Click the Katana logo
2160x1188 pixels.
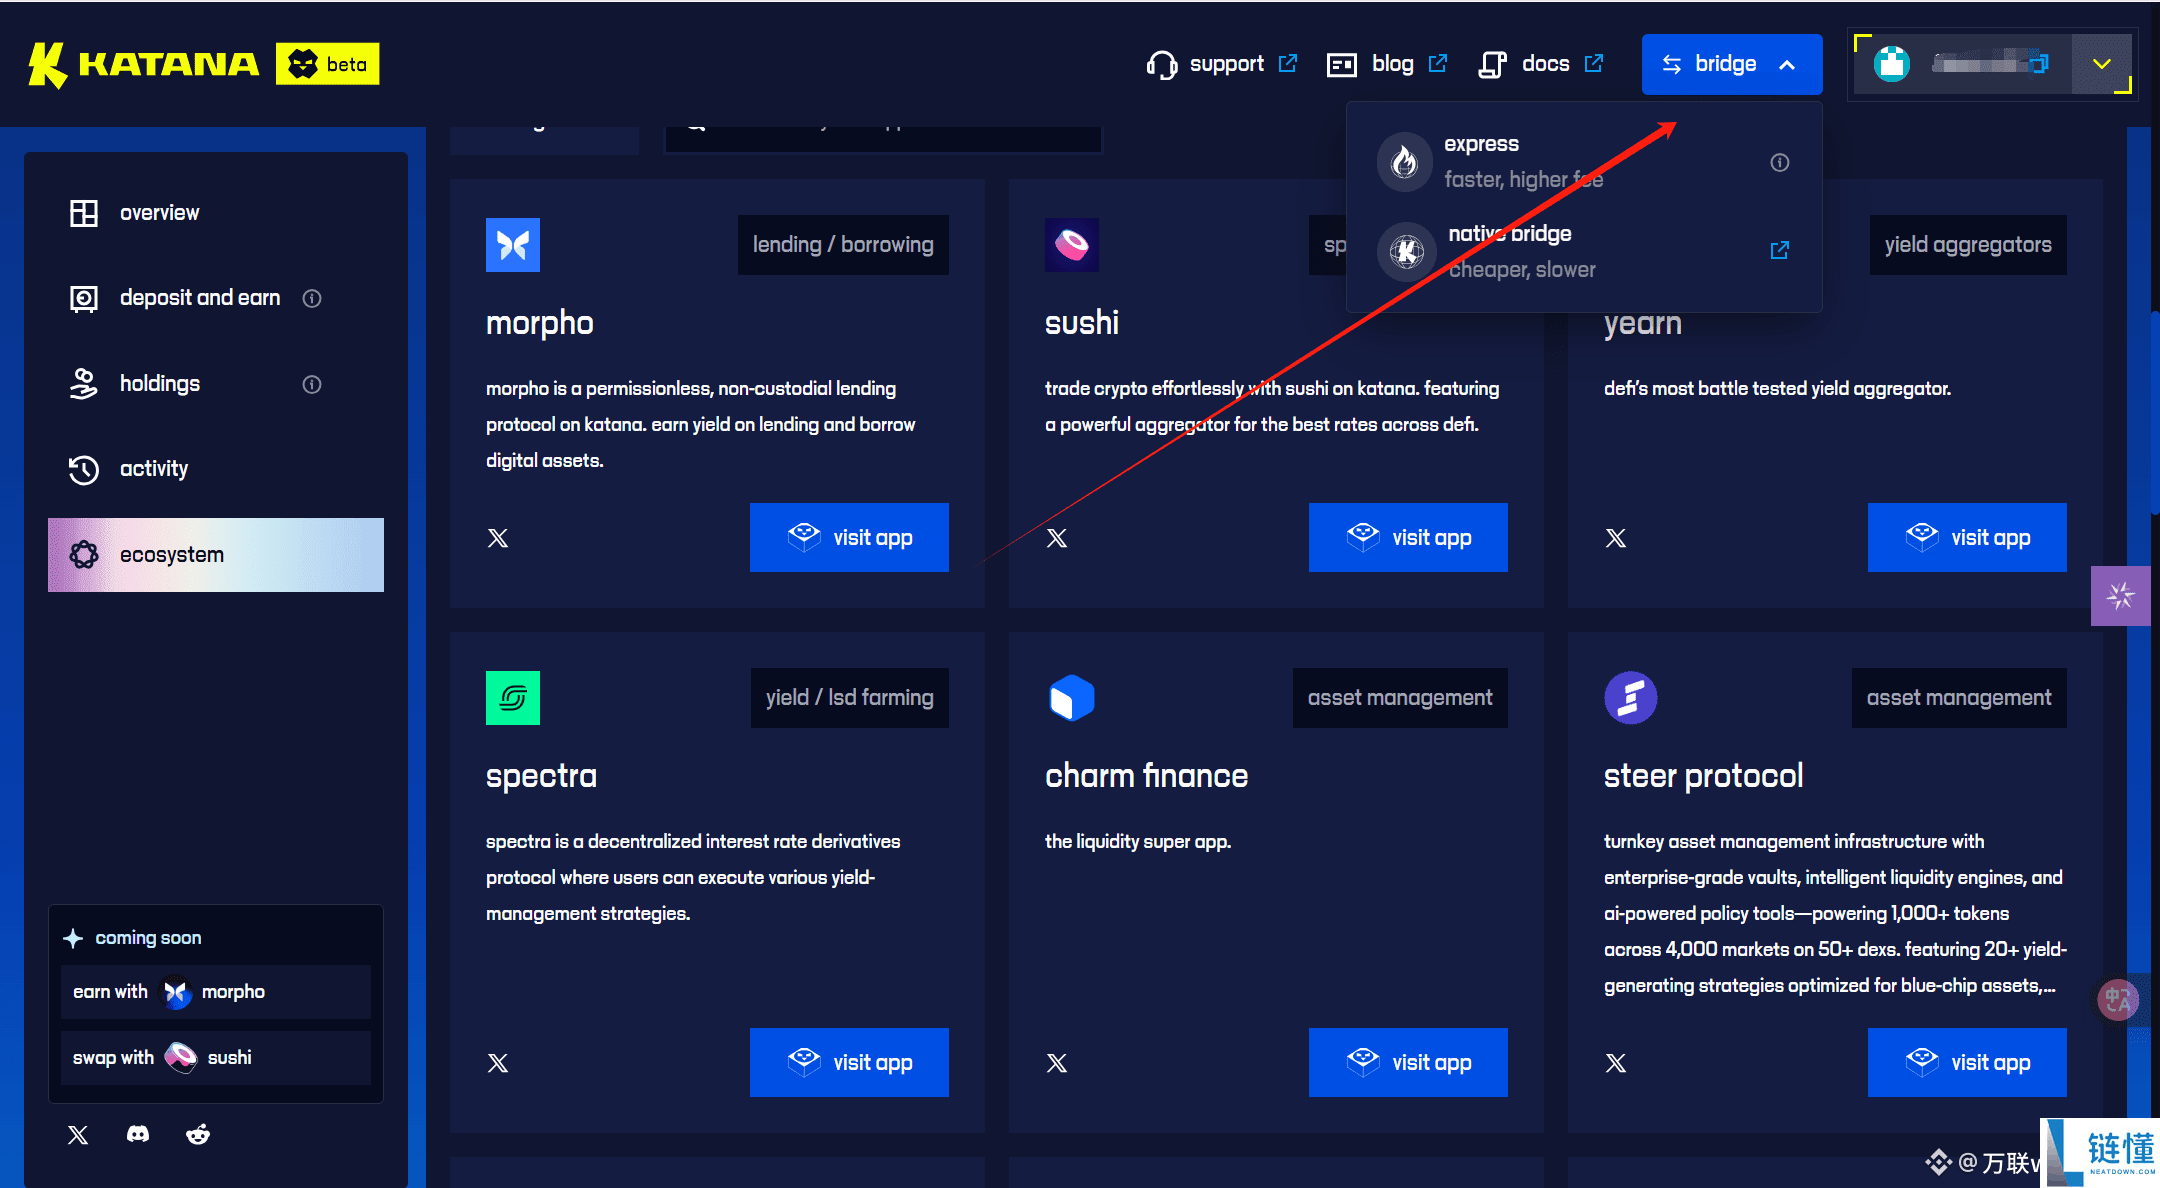(x=145, y=64)
